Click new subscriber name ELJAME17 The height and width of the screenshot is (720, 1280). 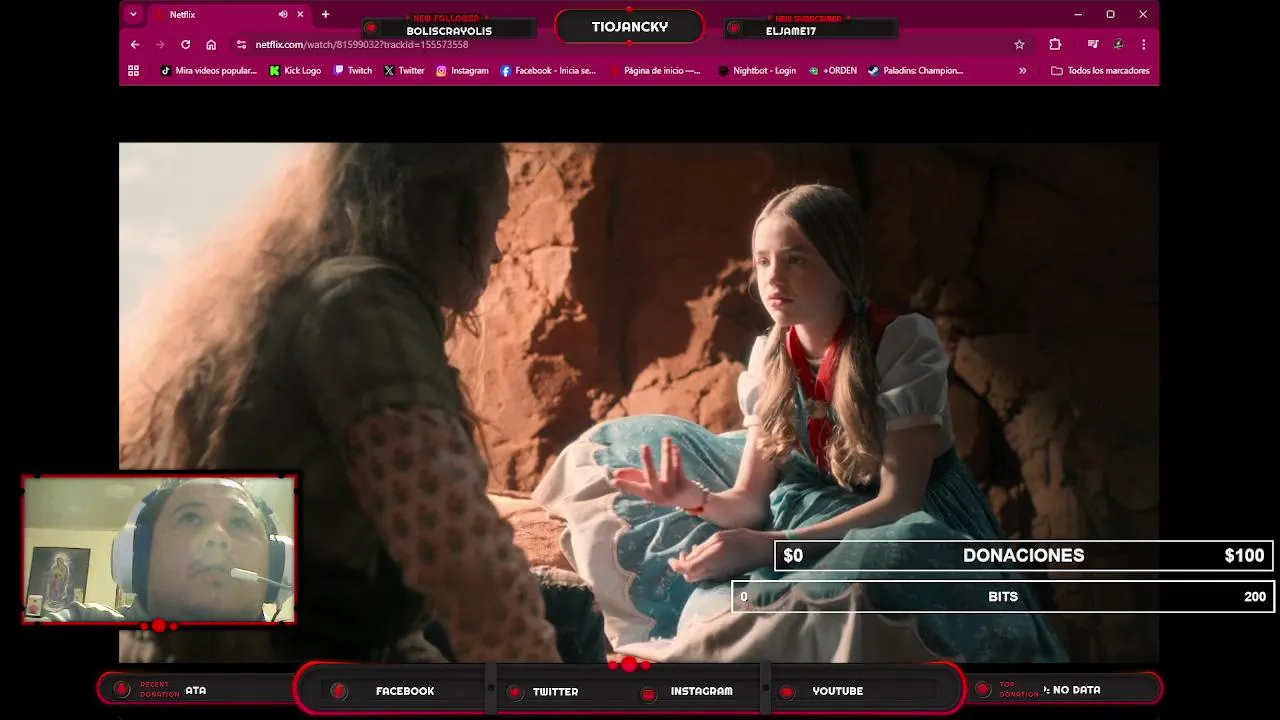(x=791, y=31)
